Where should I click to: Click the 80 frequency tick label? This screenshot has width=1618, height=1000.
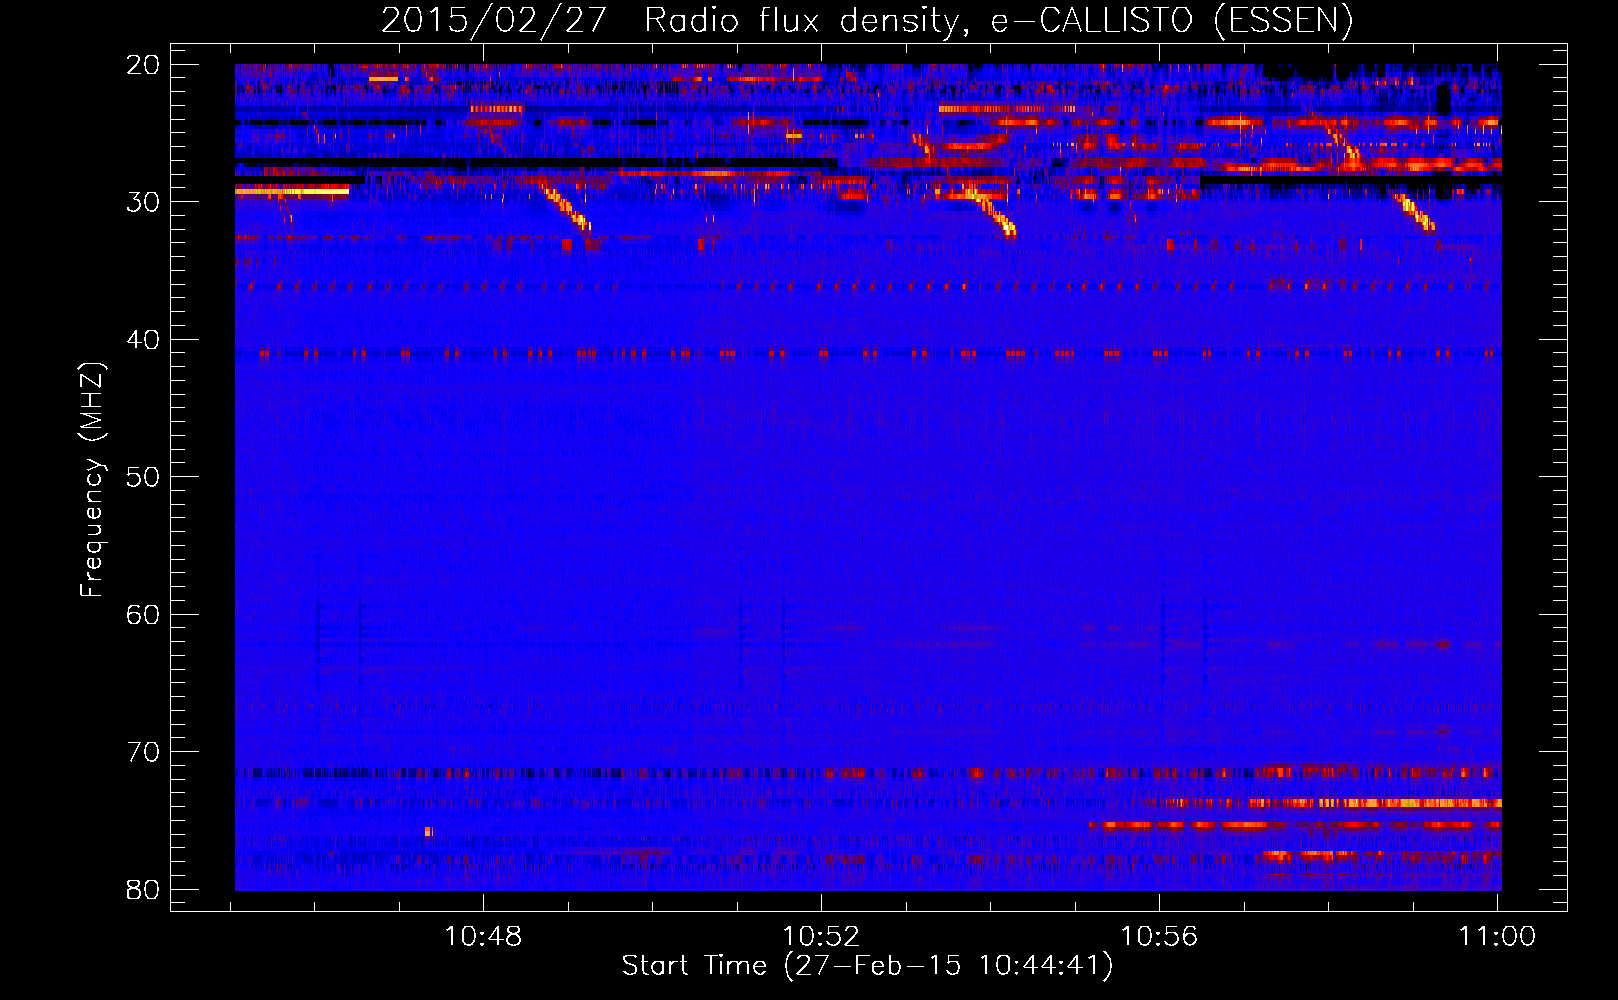coord(143,890)
